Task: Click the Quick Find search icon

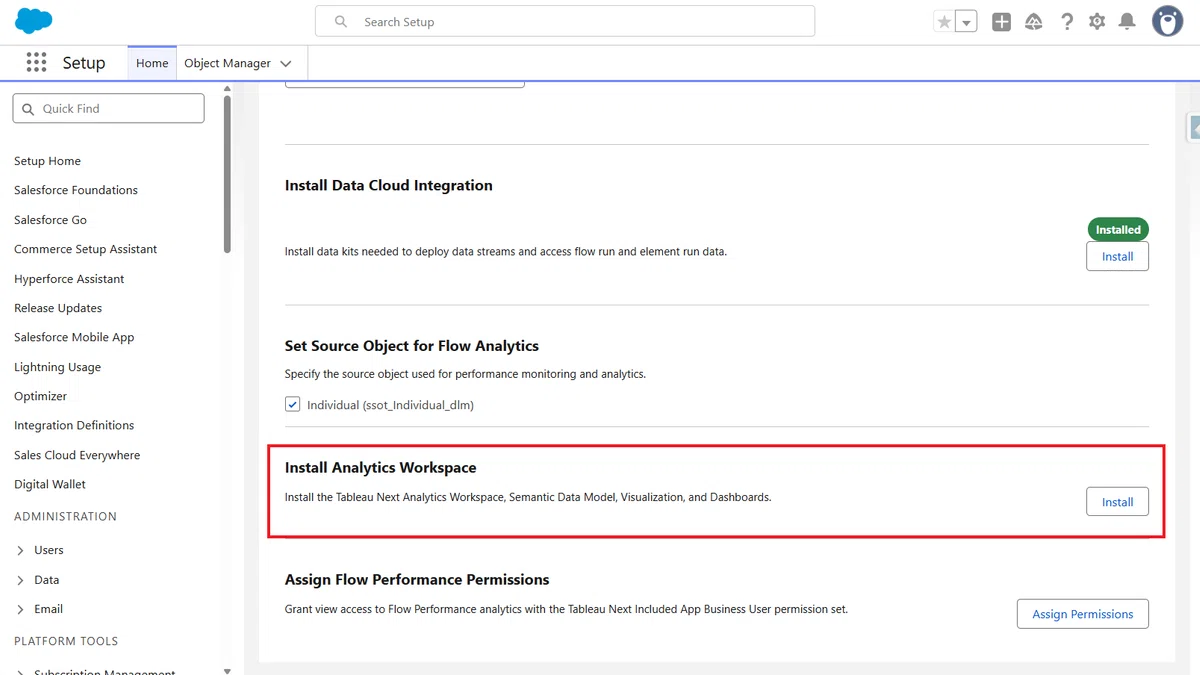Action: click(x=28, y=108)
